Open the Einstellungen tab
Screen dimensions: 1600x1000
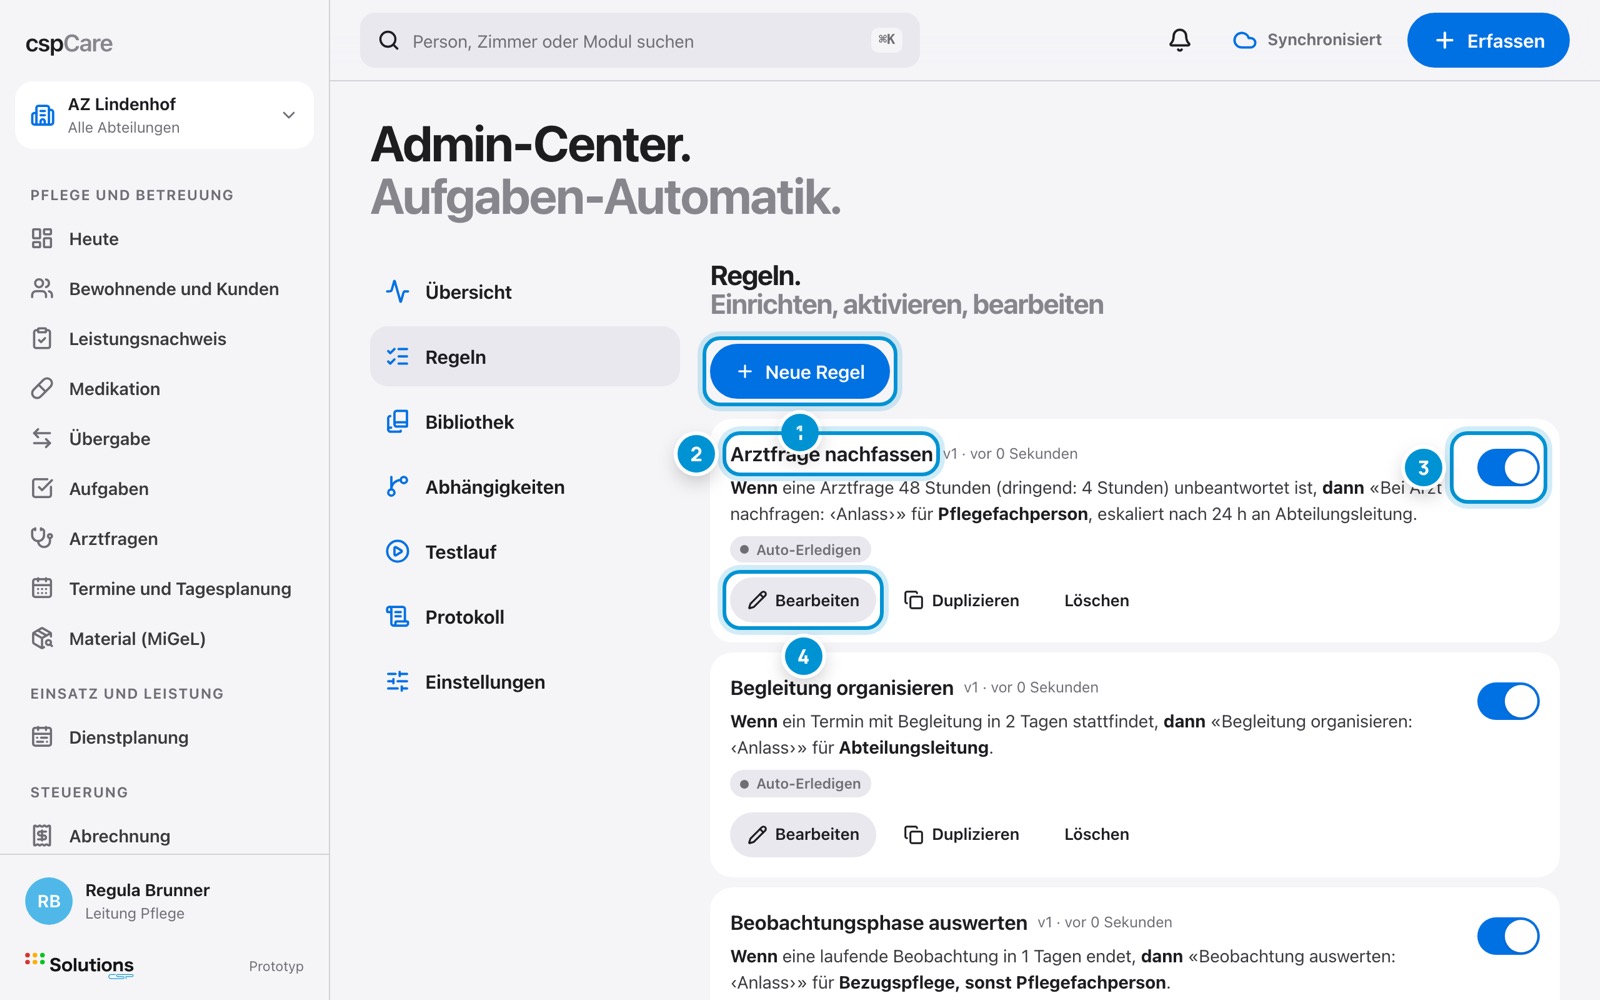524,682
